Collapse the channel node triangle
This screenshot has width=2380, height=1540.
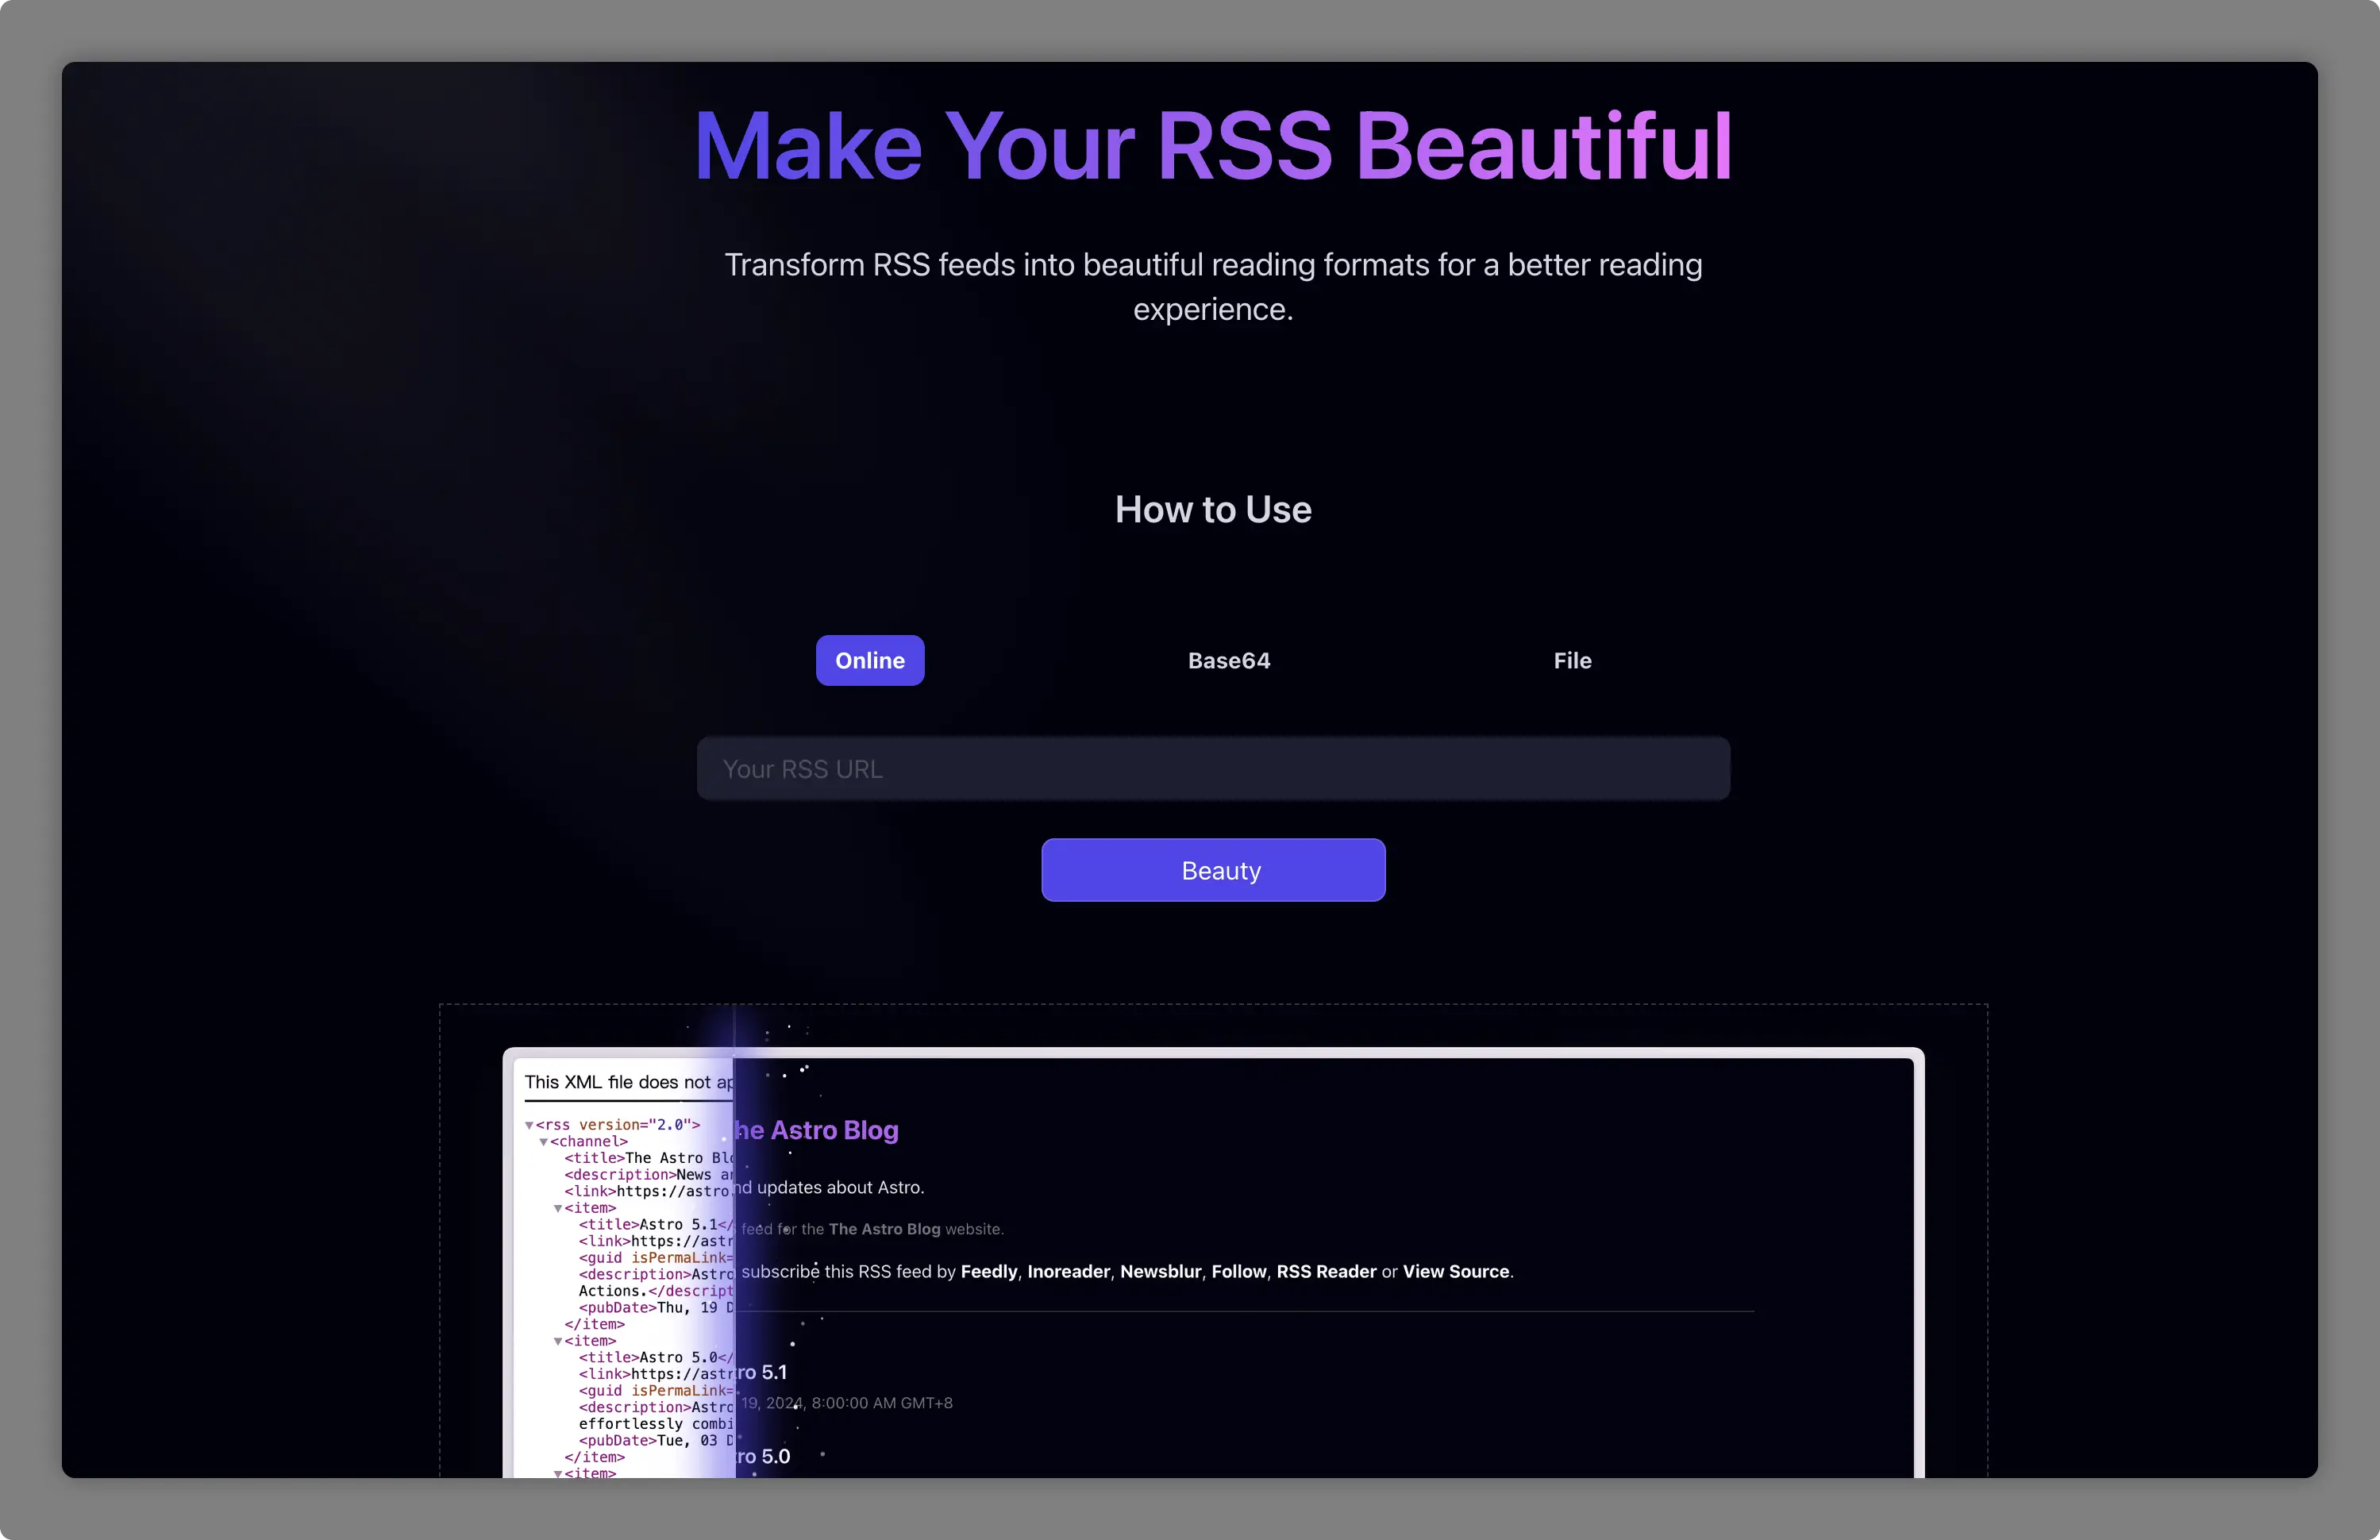point(543,1142)
